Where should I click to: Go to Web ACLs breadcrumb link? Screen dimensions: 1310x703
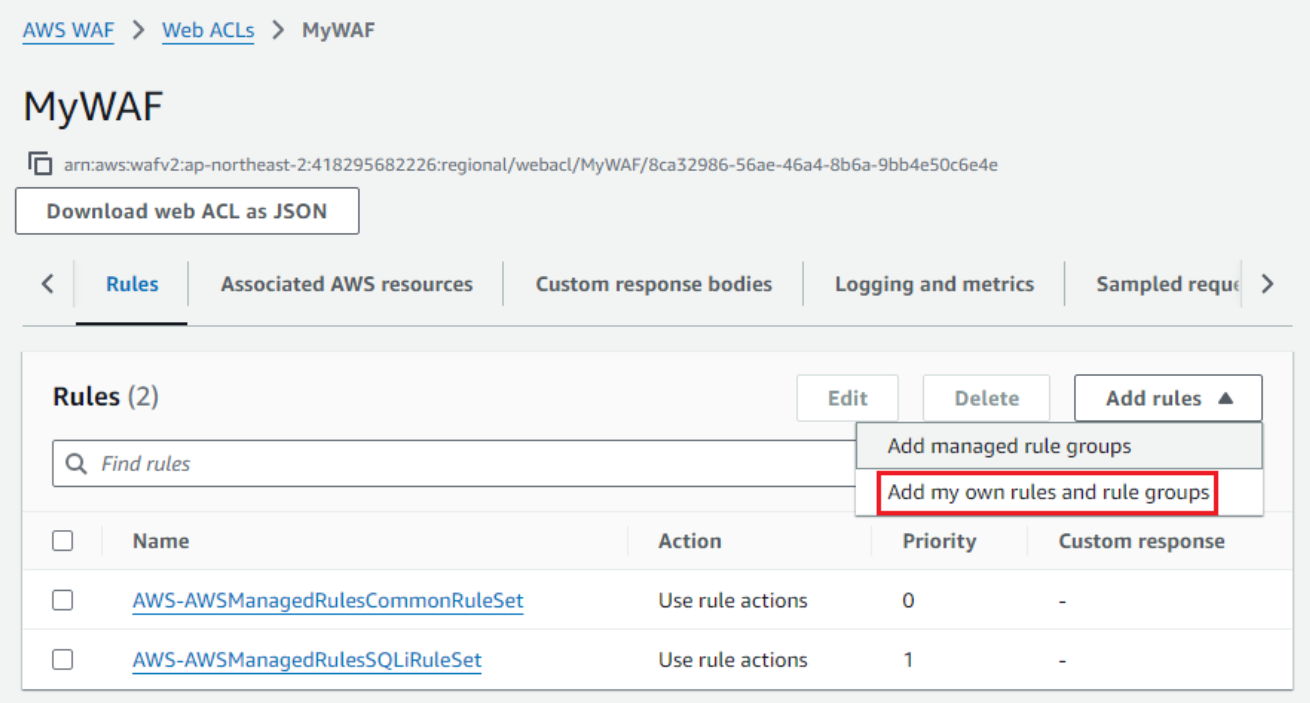coord(208,30)
